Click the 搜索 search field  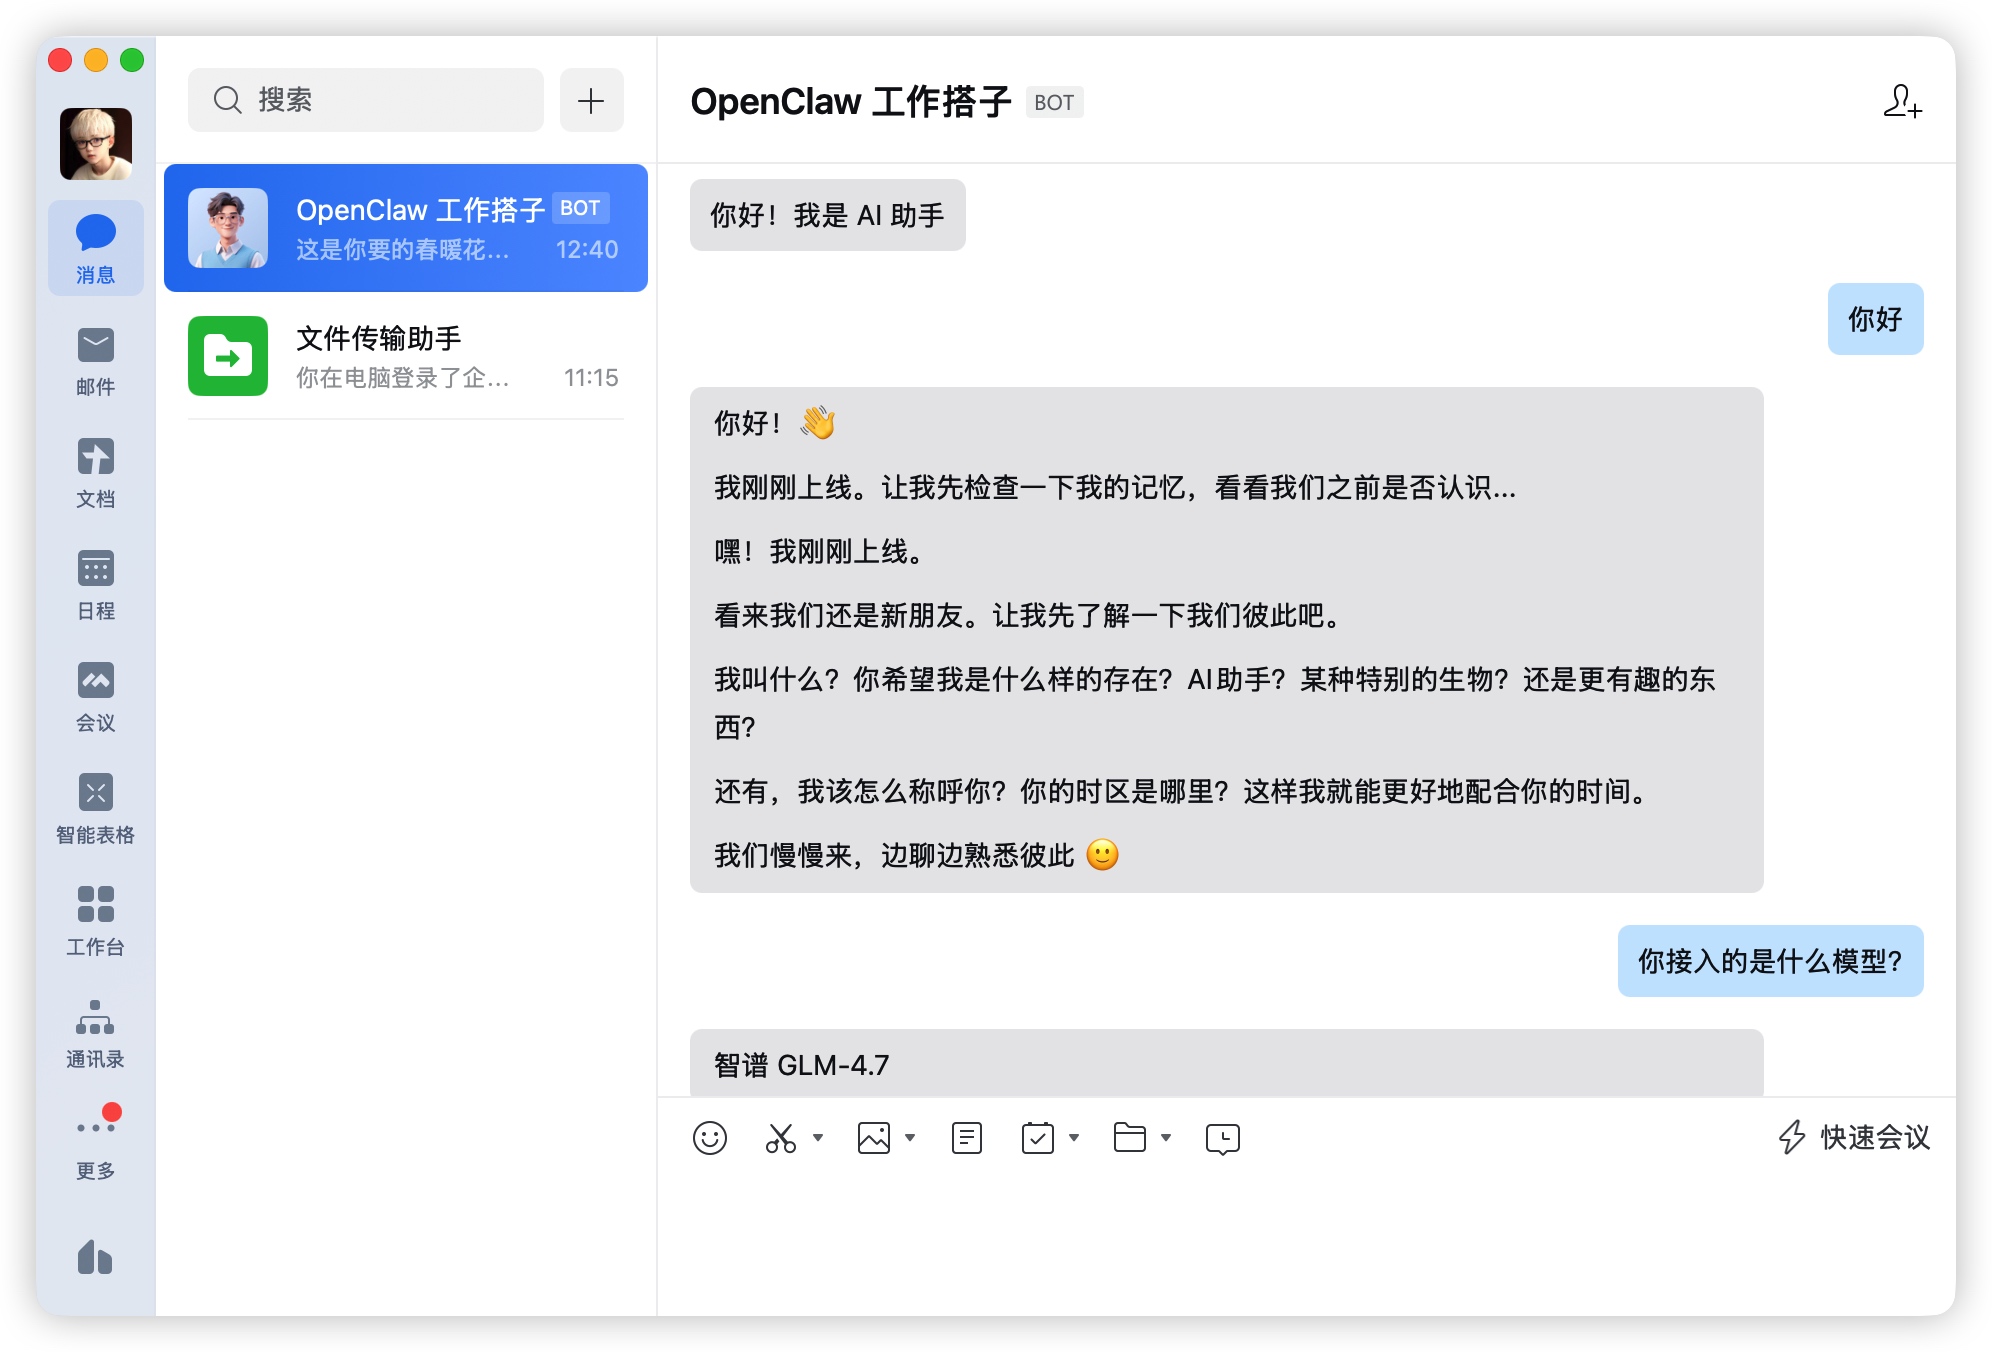click(x=366, y=100)
